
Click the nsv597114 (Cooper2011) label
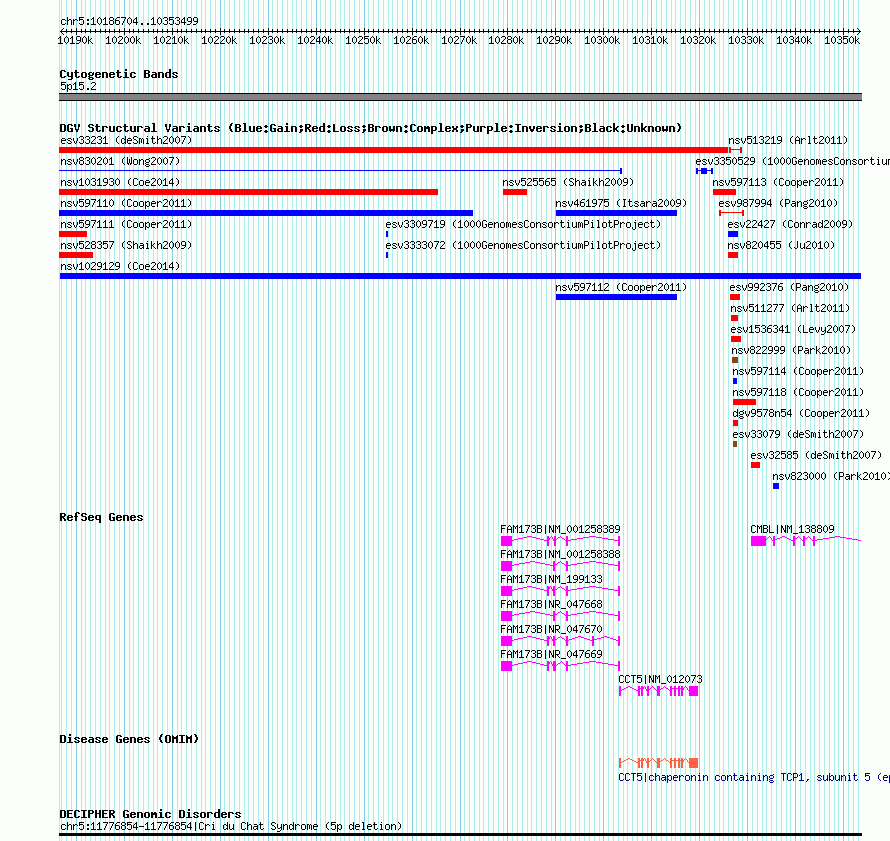798,371
